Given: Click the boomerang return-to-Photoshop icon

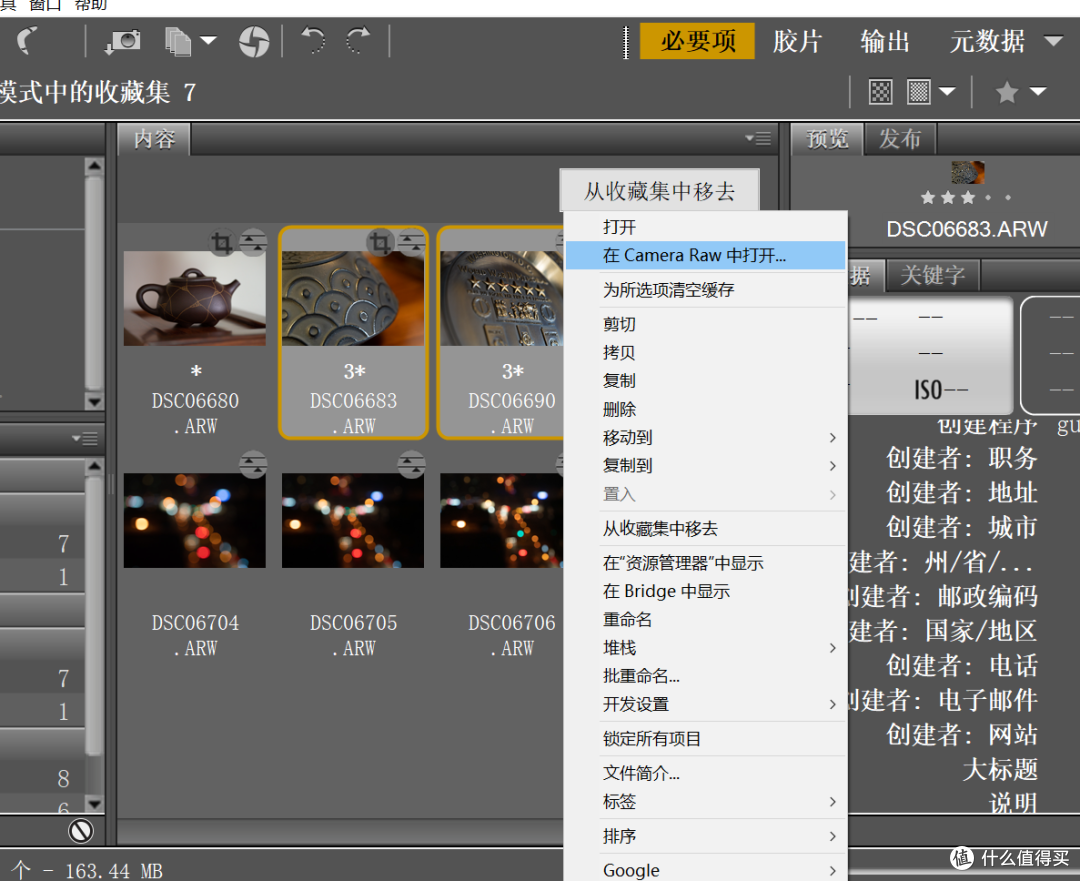Looking at the screenshot, I should point(28,41).
